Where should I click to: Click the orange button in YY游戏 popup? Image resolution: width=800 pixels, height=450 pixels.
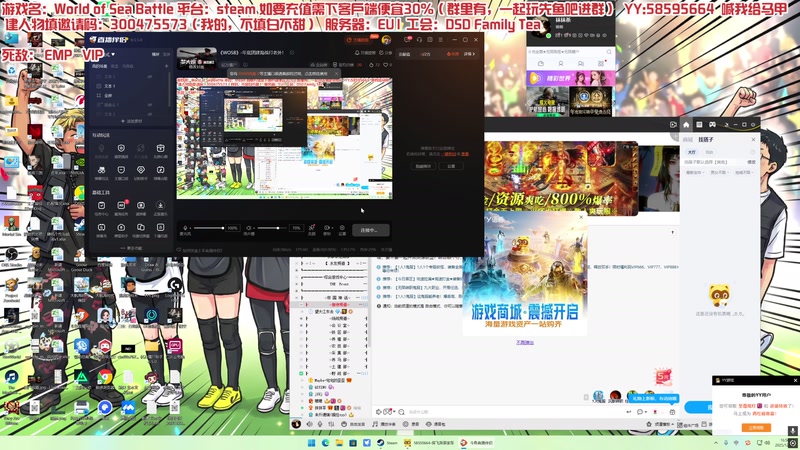[x=756, y=428]
